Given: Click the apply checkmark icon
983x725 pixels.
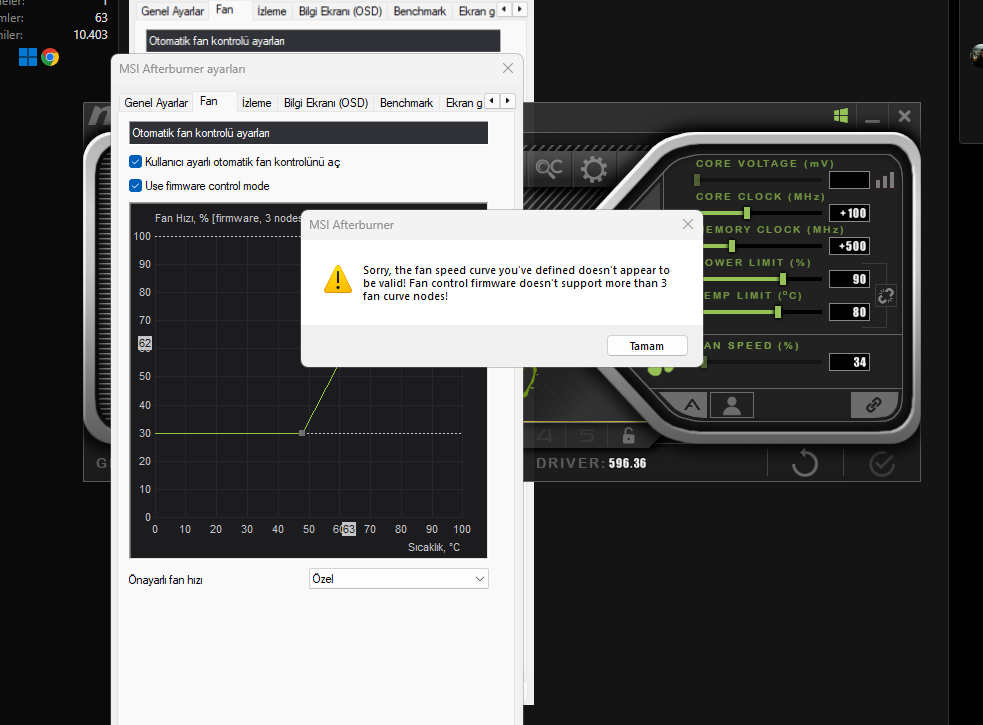Looking at the screenshot, I should coord(881,464).
